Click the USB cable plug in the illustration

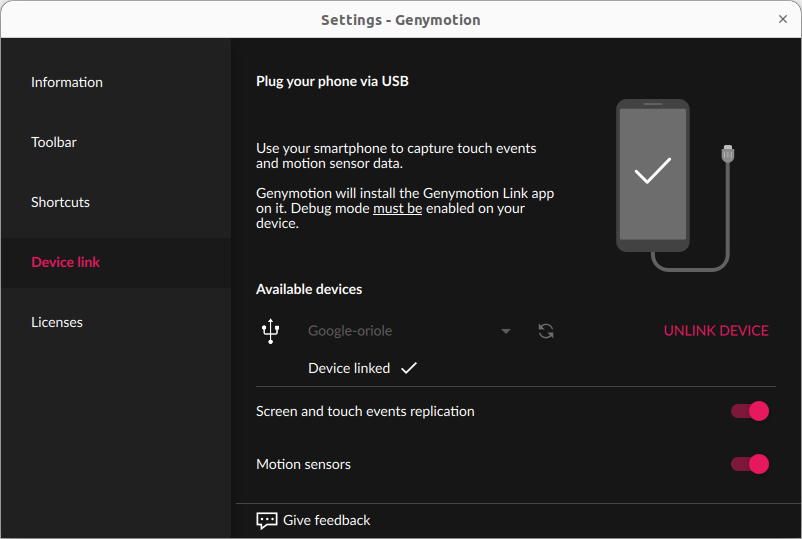tap(728, 156)
